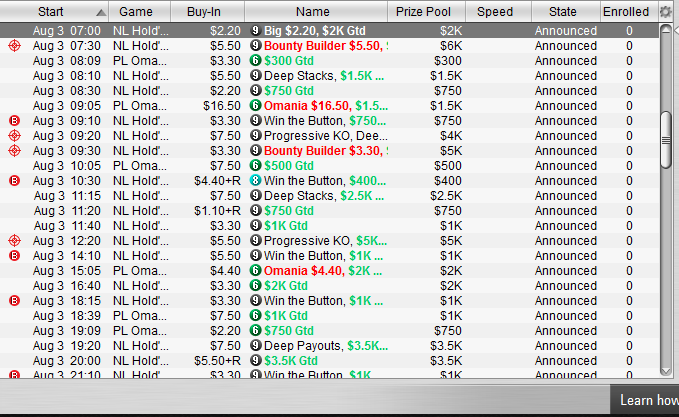Click 8-max icon on Aug 3 10:30 row
The image size is (679, 417).
point(255,180)
